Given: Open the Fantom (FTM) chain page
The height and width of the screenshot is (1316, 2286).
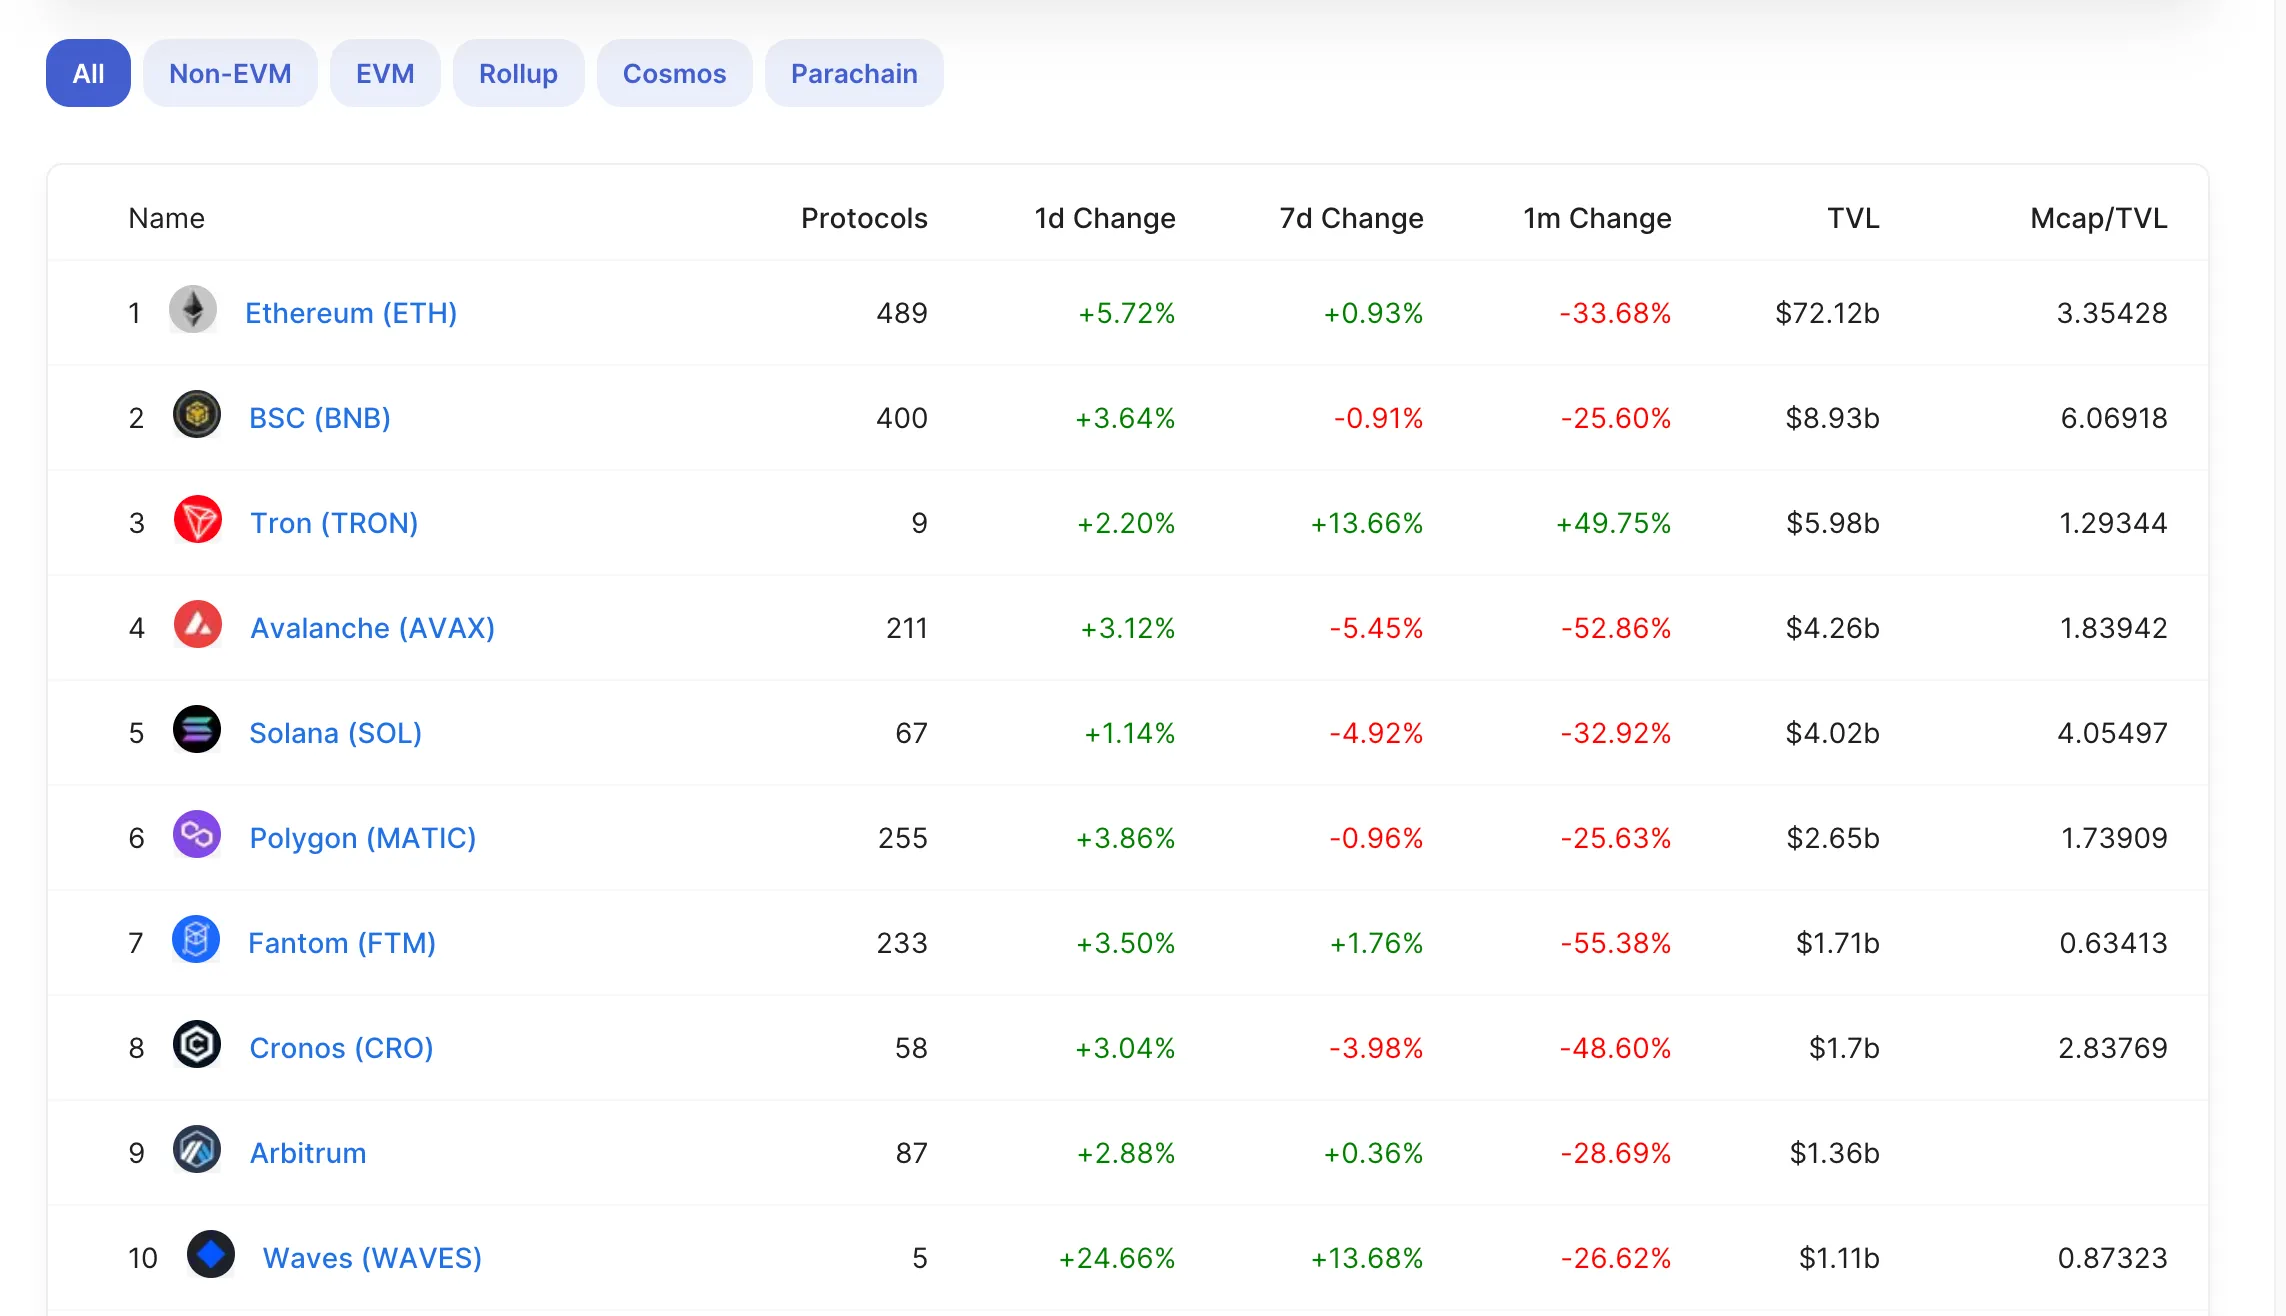Looking at the screenshot, I should 342,943.
